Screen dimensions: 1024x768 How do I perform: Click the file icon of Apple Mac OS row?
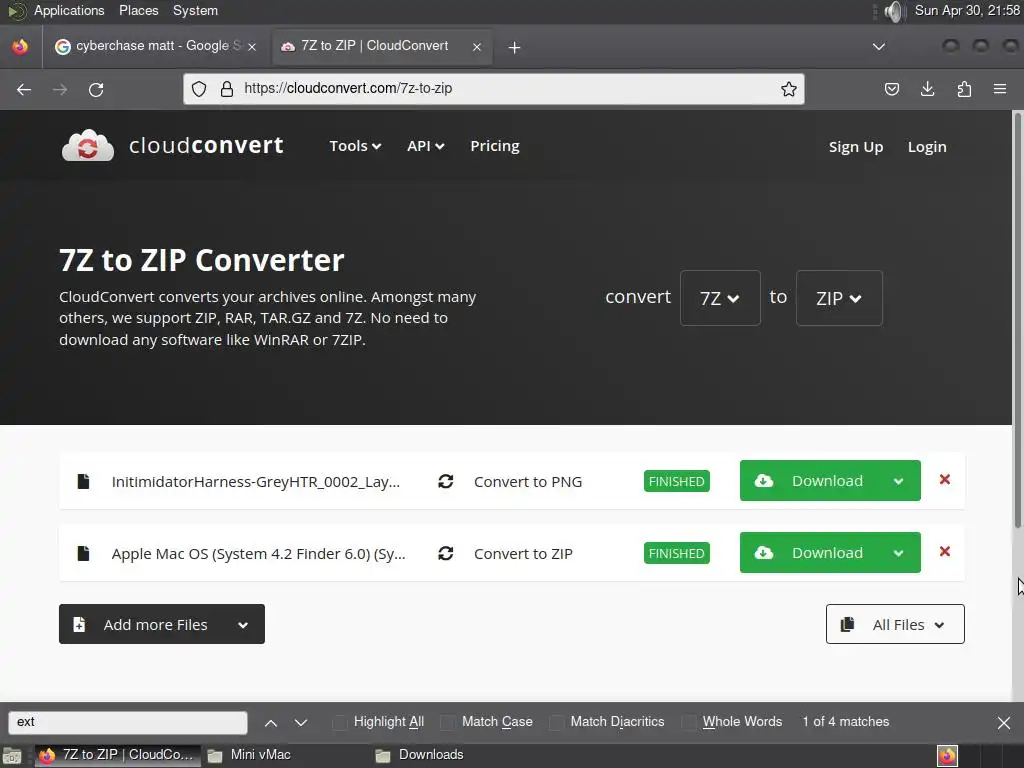point(83,553)
